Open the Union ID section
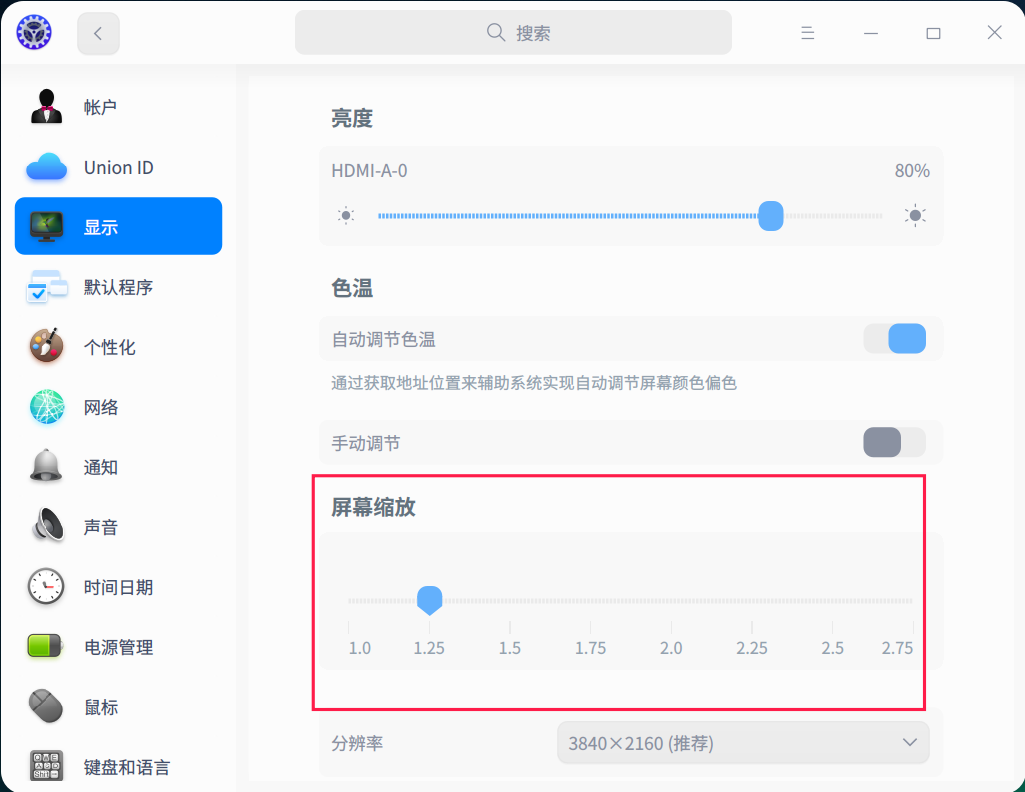The width and height of the screenshot is (1025, 792). 118,167
